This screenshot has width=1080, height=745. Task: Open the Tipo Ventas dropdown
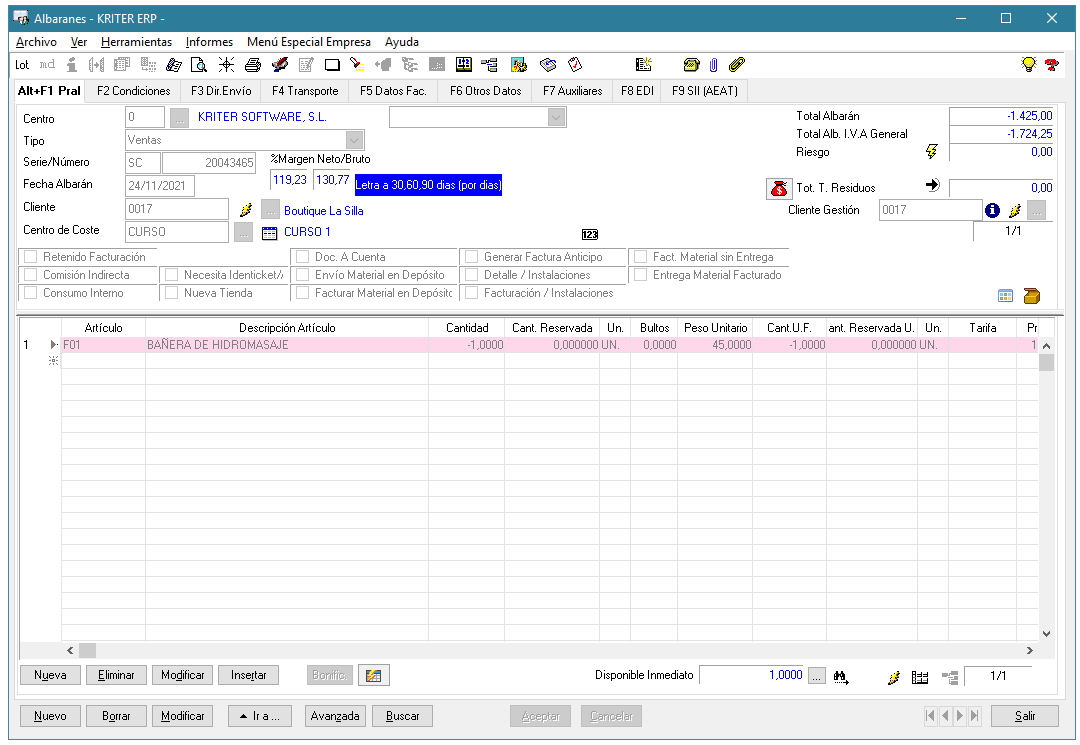click(354, 140)
